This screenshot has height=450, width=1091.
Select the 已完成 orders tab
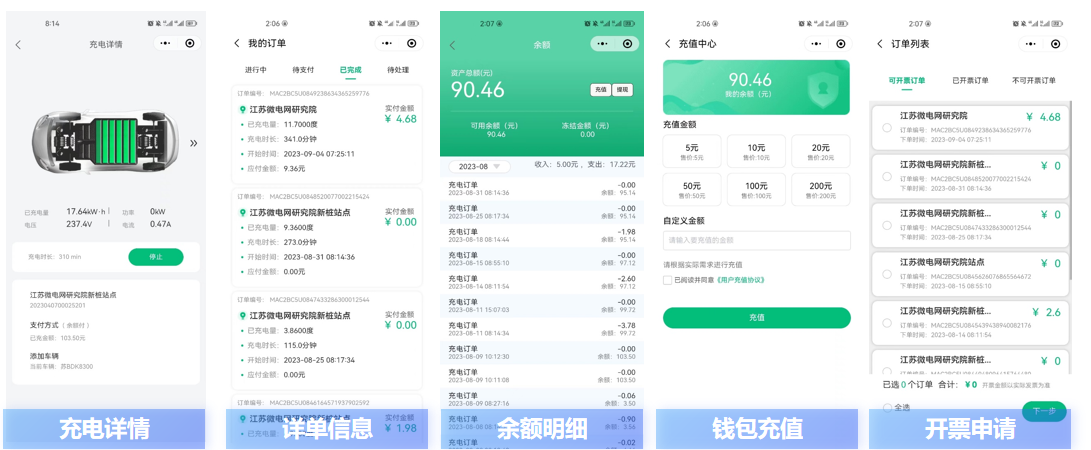point(350,70)
